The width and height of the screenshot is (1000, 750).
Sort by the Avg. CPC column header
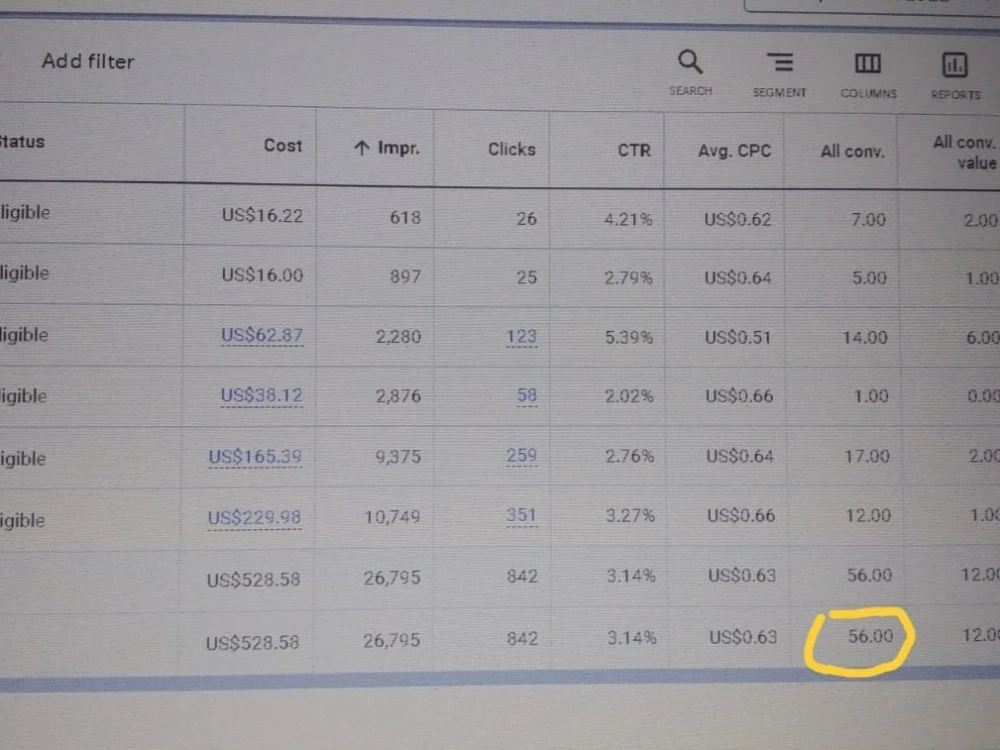(734, 151)
